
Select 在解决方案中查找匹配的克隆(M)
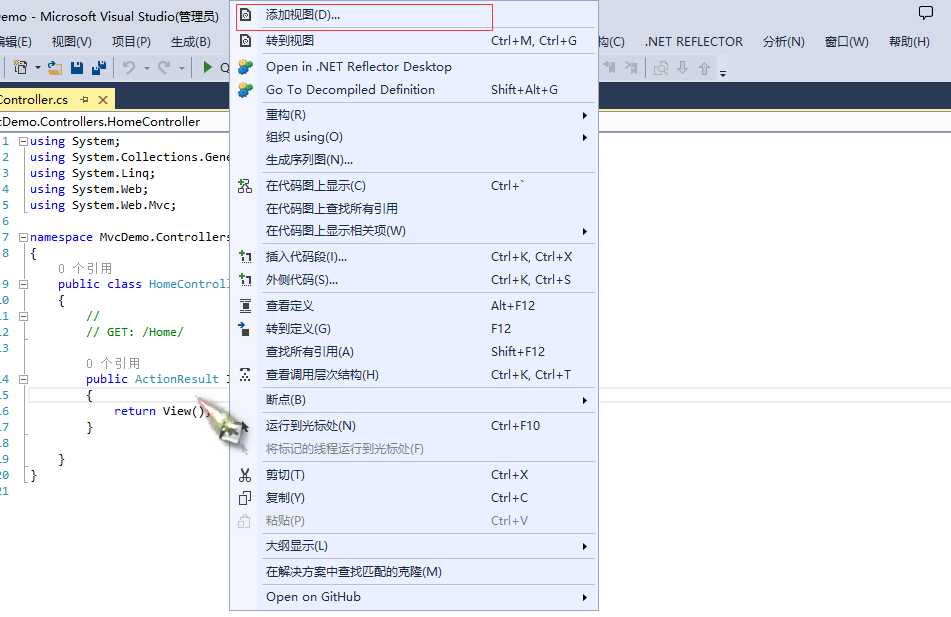coord(414,572)
